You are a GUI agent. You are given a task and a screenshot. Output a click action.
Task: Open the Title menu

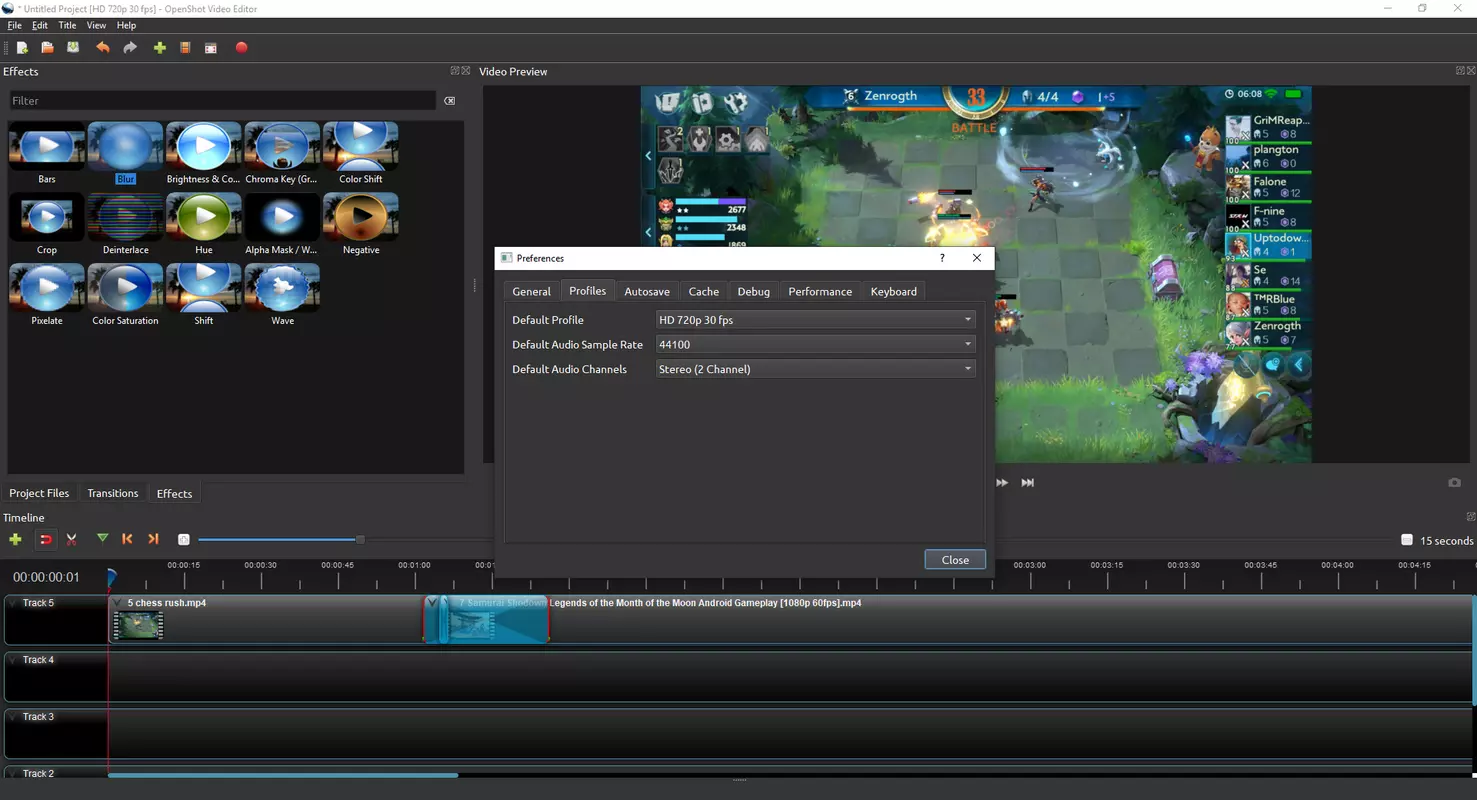[67, 25]
